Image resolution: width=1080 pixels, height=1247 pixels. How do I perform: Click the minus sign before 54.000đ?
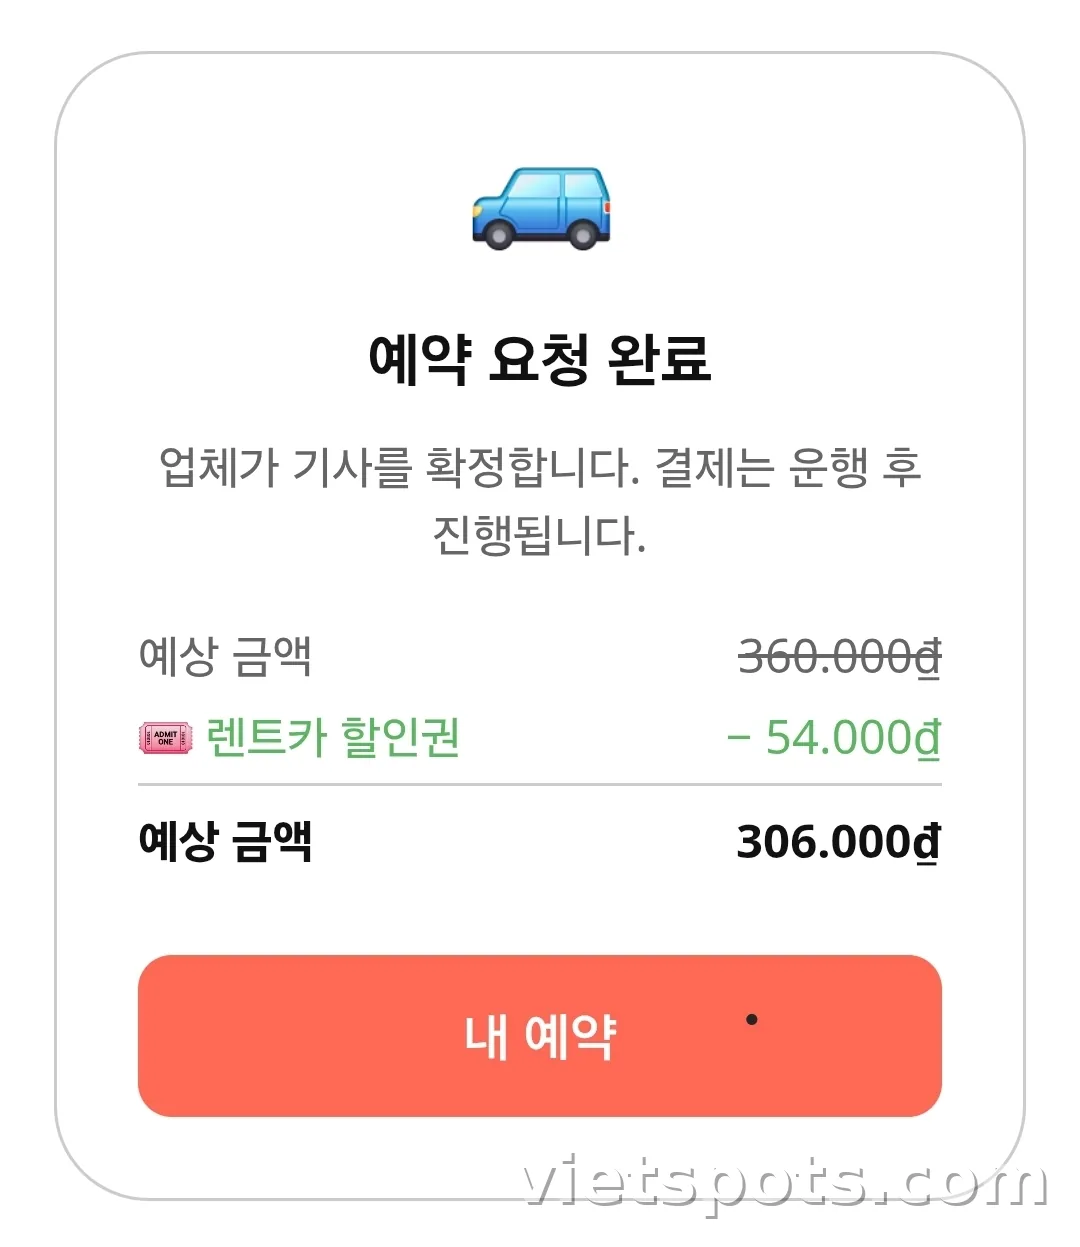click(x=738, y=740)
